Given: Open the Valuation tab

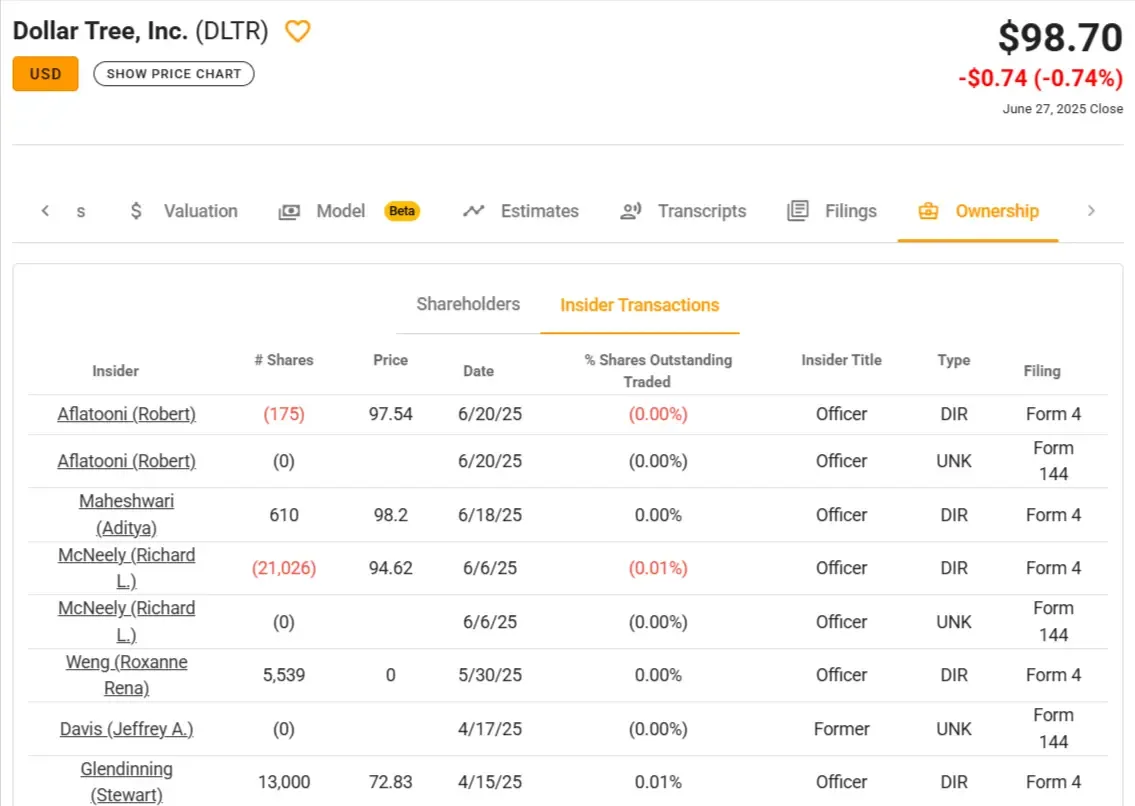Looking at the screenshot, I should [201, 211].
